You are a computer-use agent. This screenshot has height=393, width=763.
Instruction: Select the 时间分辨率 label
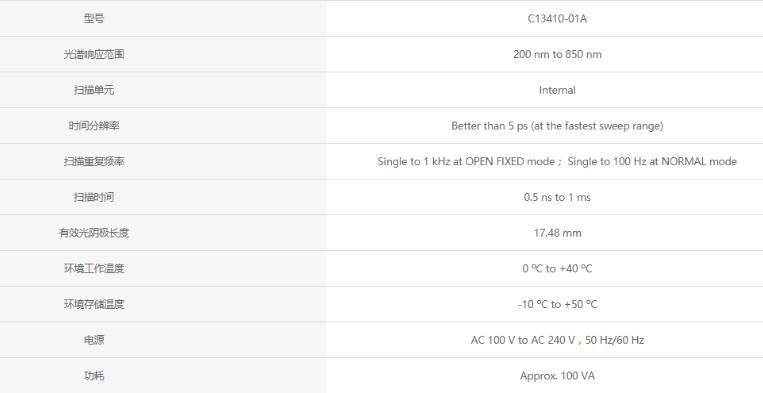click(x=93, y=126)
